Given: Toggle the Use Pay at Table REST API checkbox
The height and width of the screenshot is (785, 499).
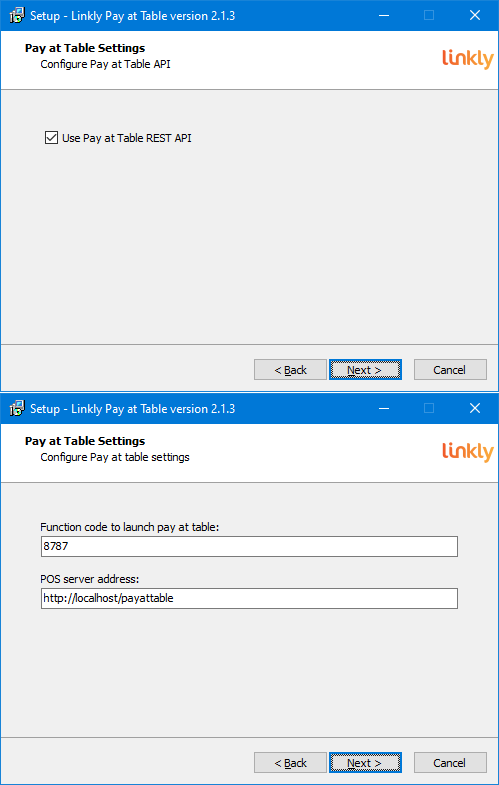Looking at the screenshot, I should coord(51,138).
